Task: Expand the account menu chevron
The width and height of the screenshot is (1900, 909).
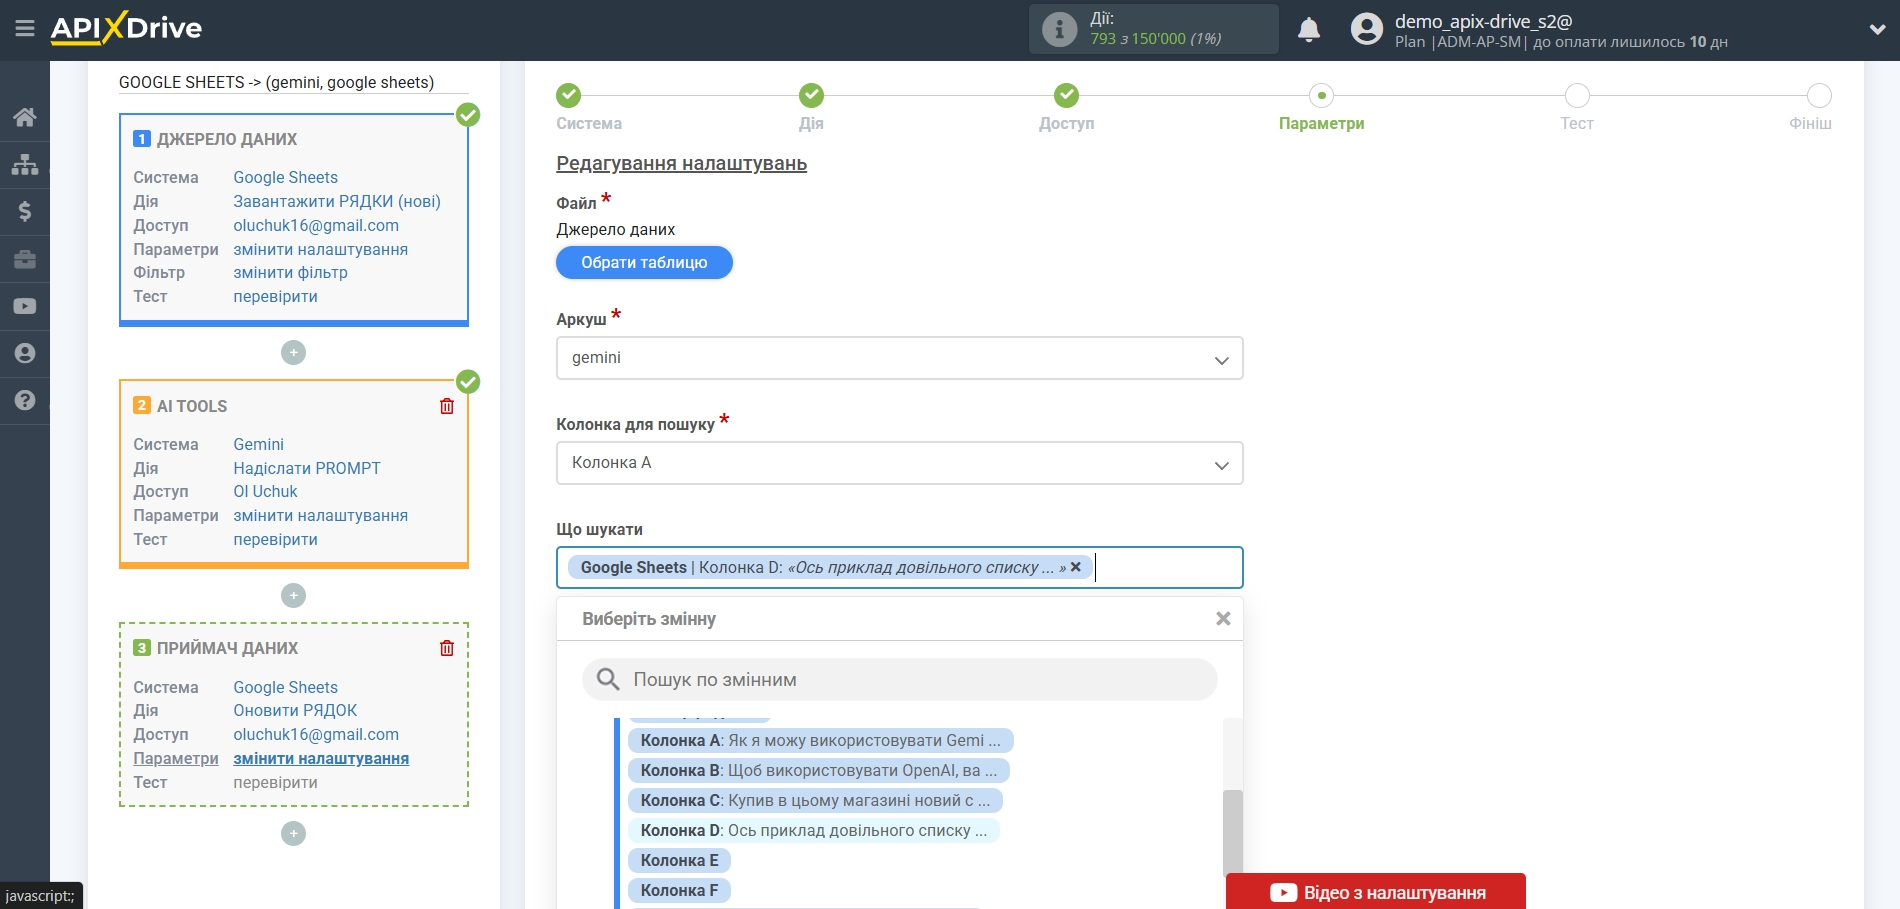Action: point(1877,29)
